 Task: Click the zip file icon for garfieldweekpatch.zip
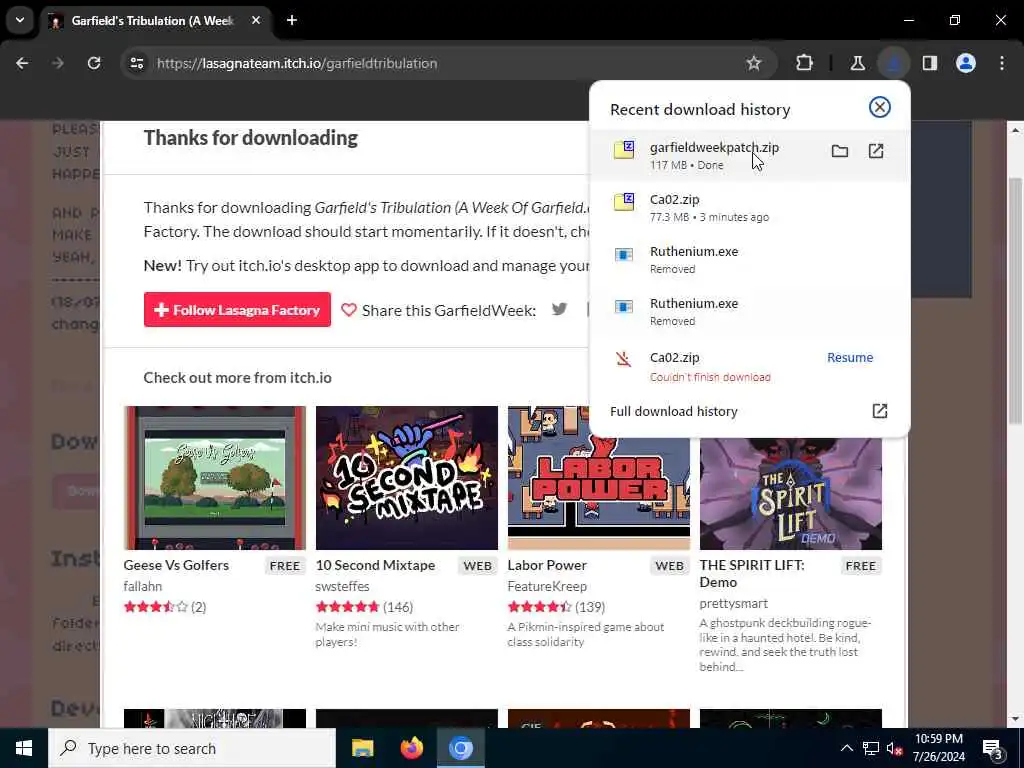point(624,150)
